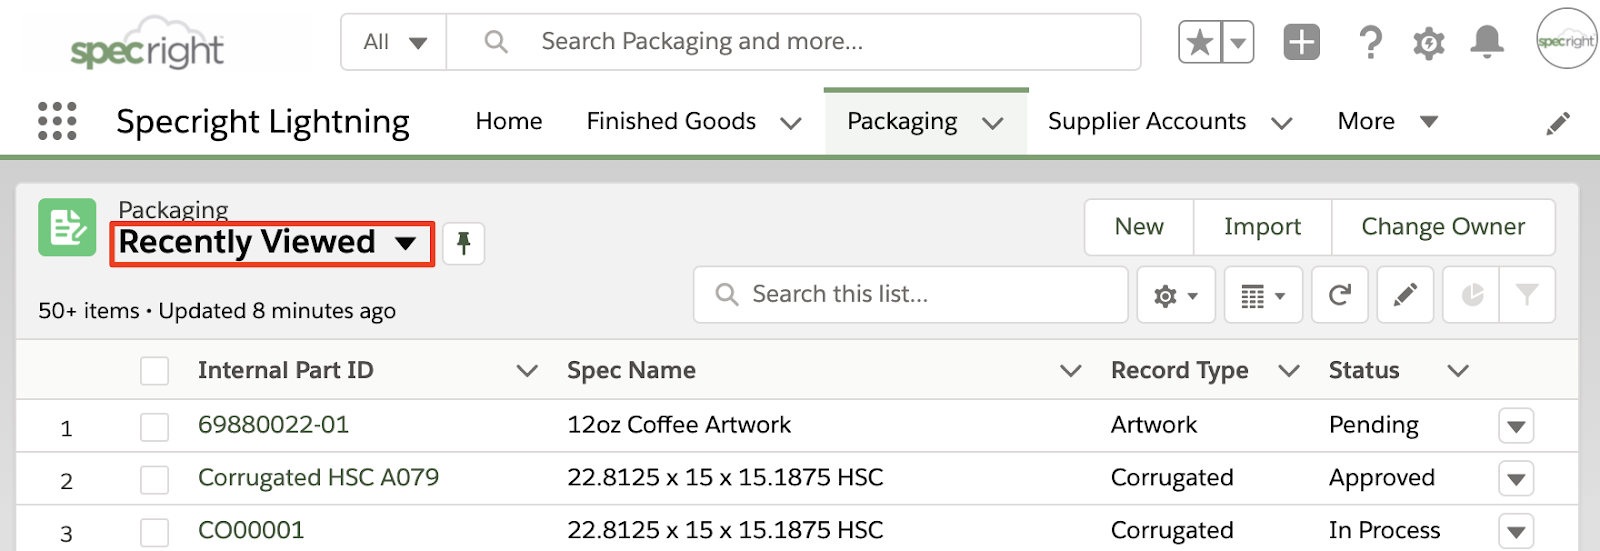Select checkbox for 12oz Coffee Artwork row
The height and width of the screenshot is (551, 1600).
click(155, 427)
